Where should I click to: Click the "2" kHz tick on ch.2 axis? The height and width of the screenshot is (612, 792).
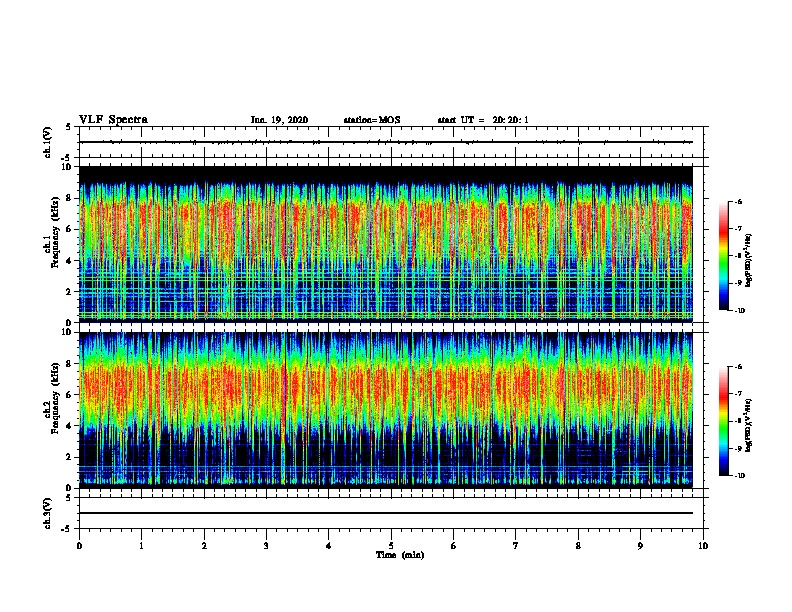(x=69, y=457)
